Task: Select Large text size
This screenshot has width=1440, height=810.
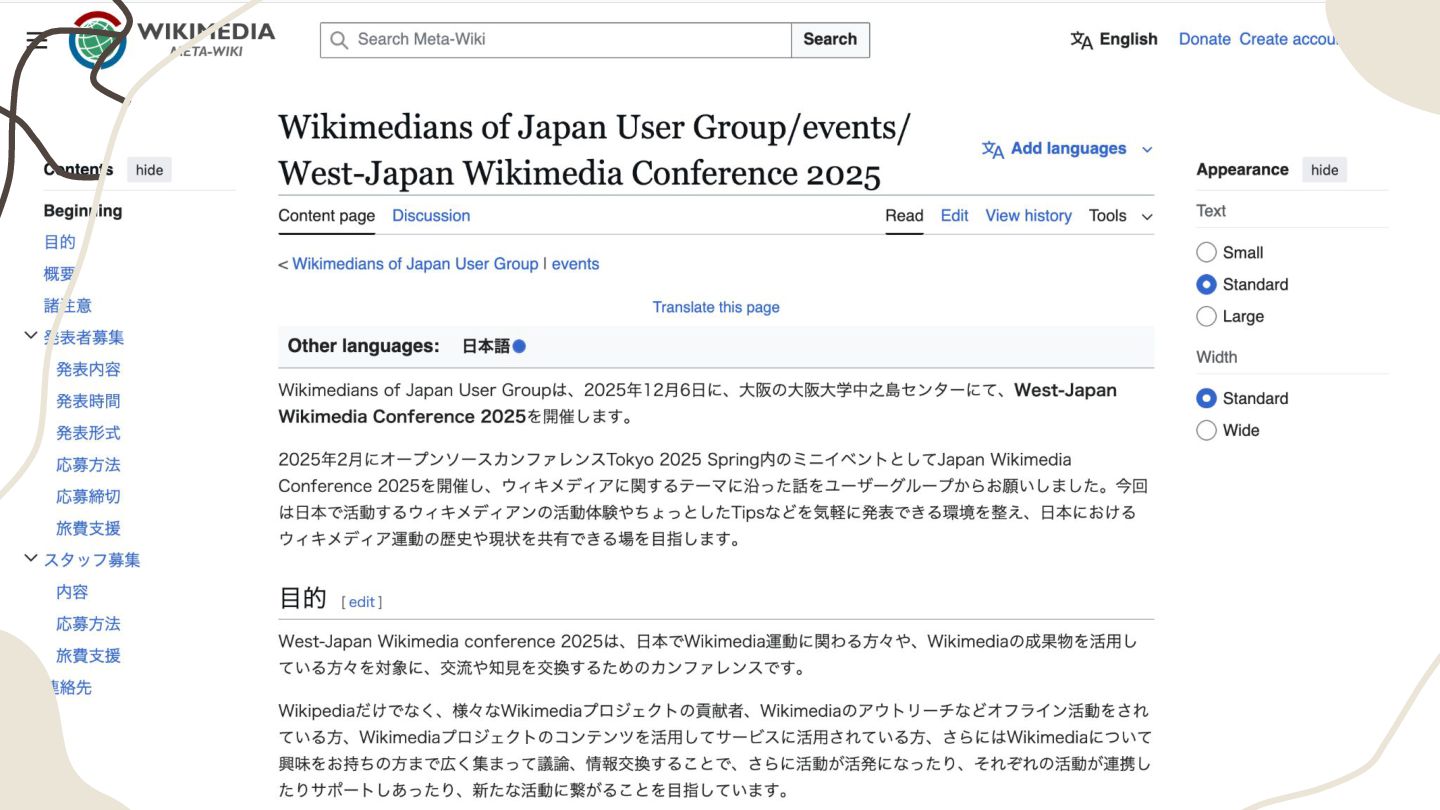Action: 1206,316
